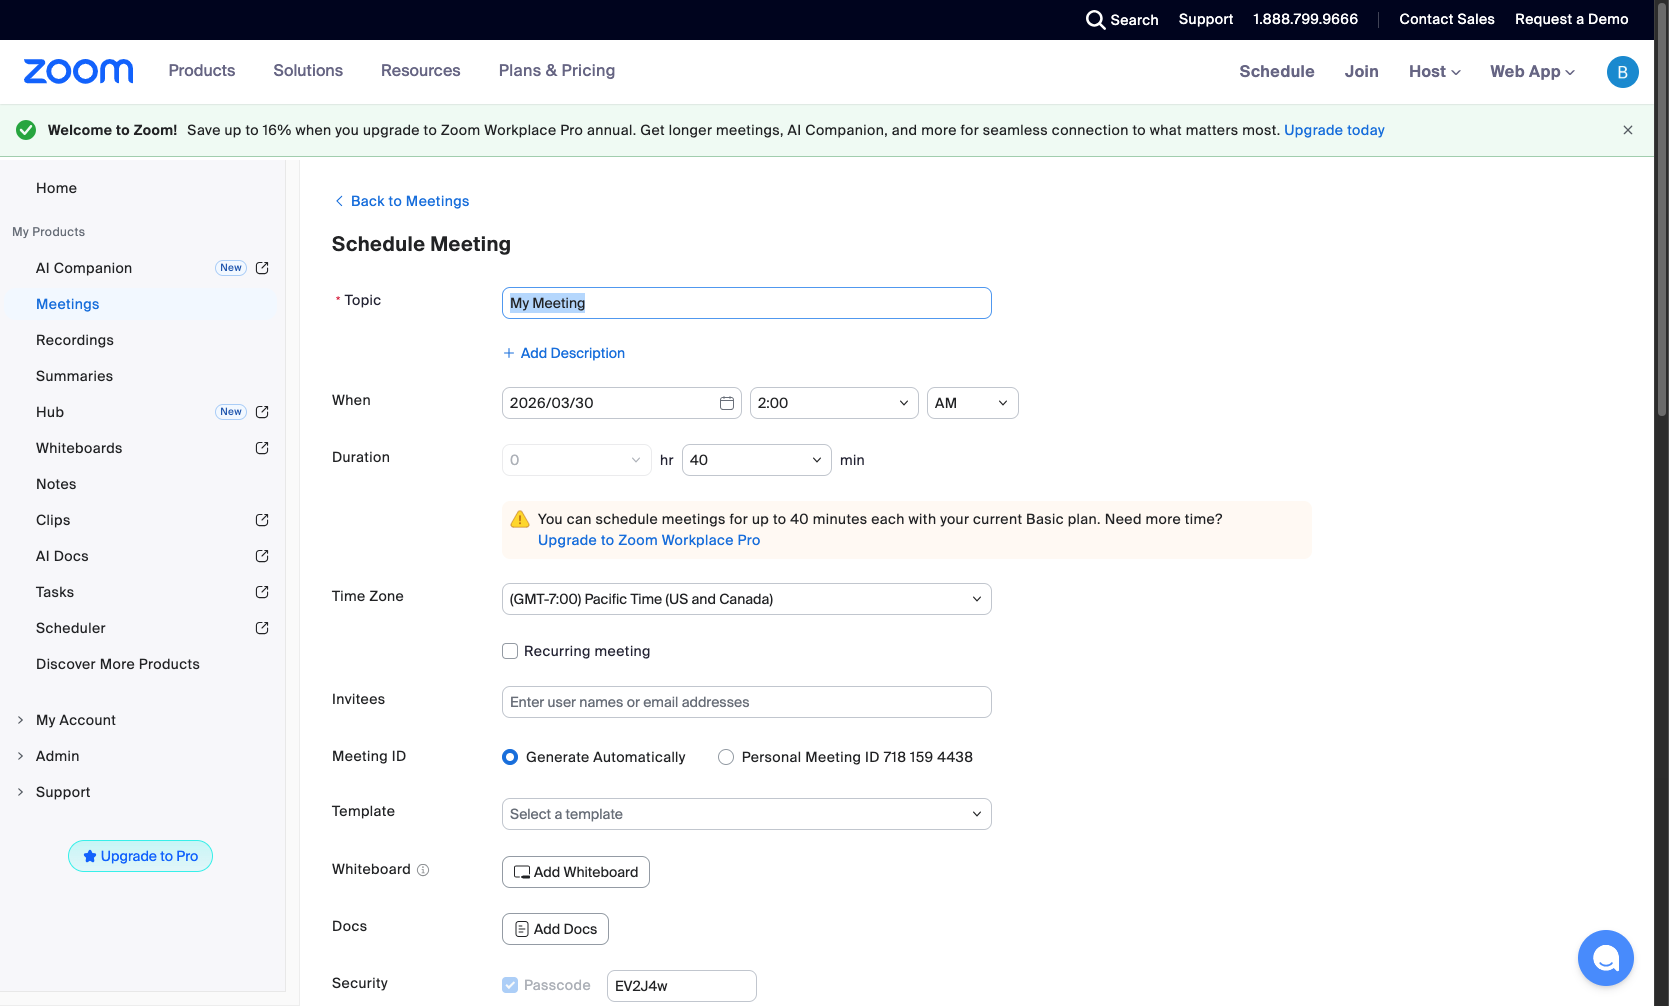The image size is (1669, 1006).
Task: Open Hub external link icon
Action: click(x=262, y=412)
